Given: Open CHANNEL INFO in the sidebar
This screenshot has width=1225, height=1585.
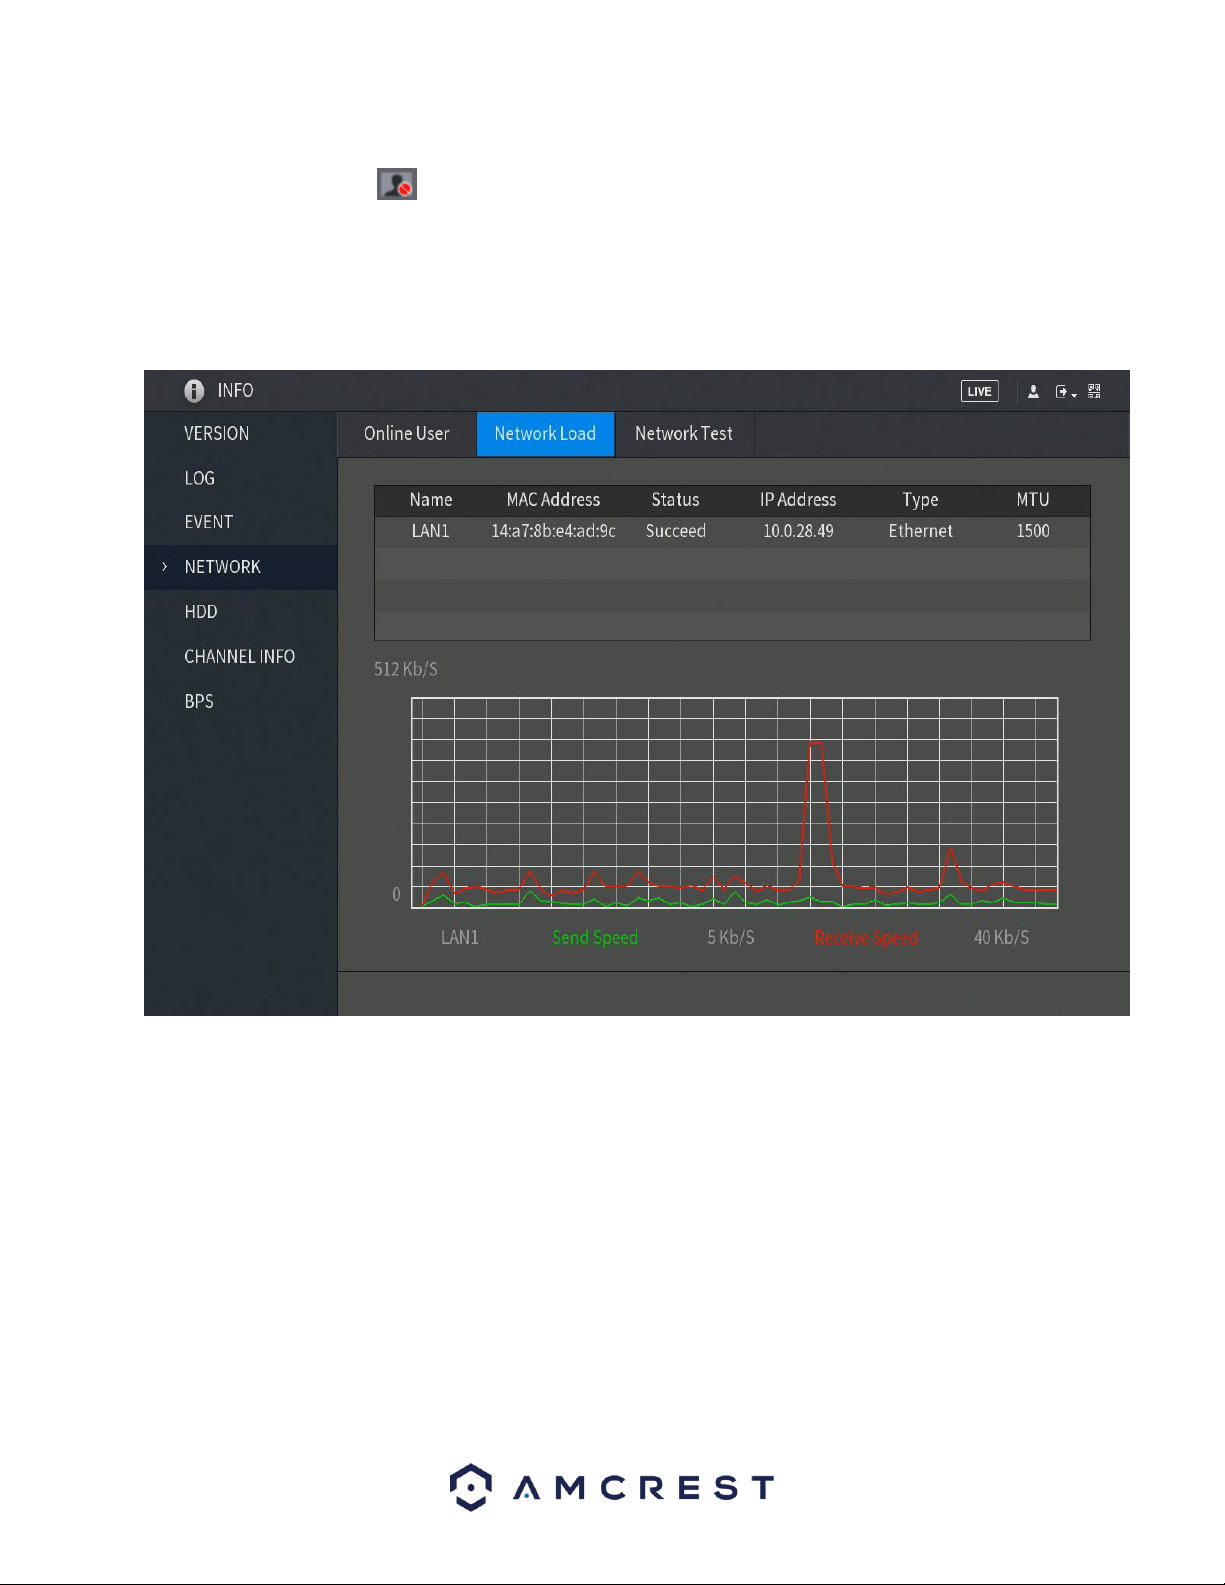Looking at the screenshot, I should (240, 657).
